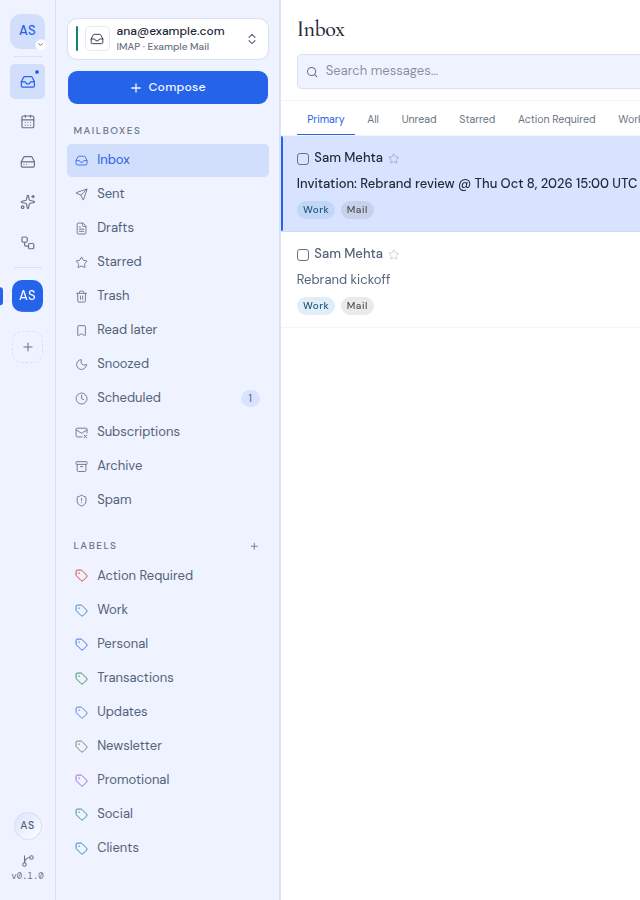This screenshot has height=900, width=640.
Task: Open the mail inbox icon in the left rail
Action: point(28,82)
